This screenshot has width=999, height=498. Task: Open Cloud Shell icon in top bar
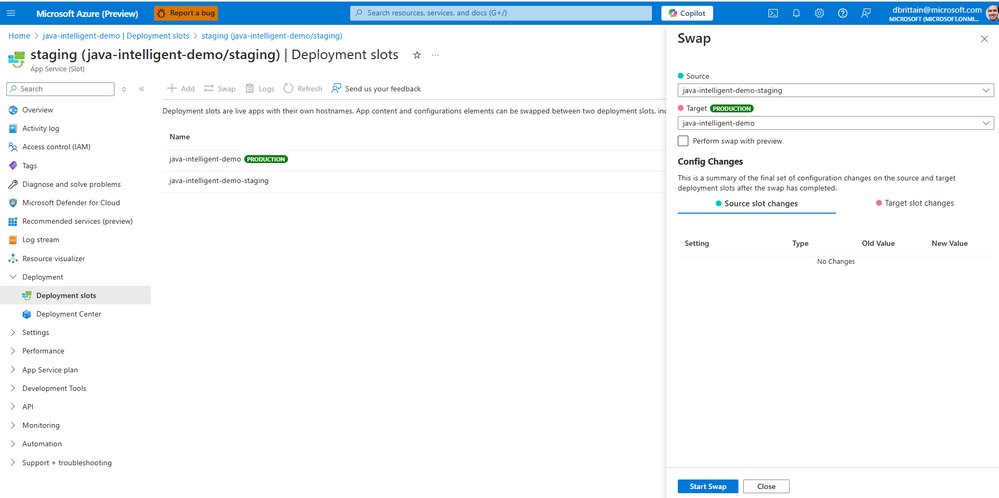pyautogui.click(x=773, y=13)
